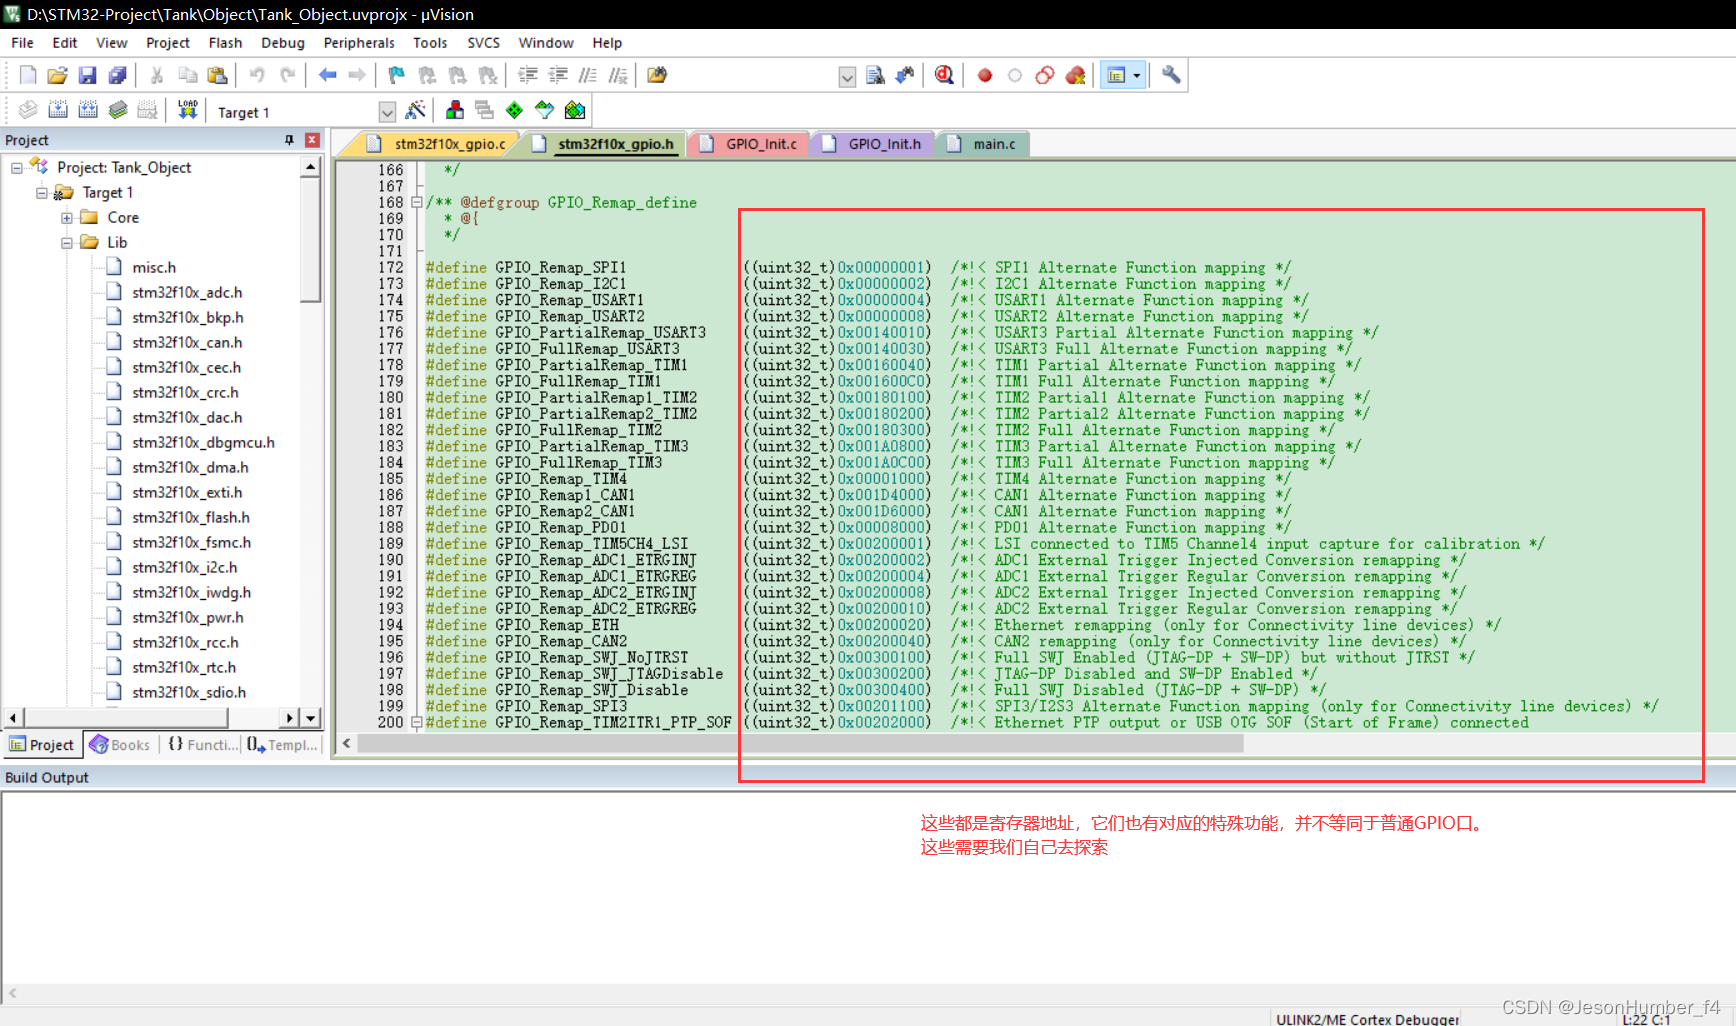Collapse the Lib folder in the project tree
This screenshot has height=1026, width=1736.
point(66,242)
